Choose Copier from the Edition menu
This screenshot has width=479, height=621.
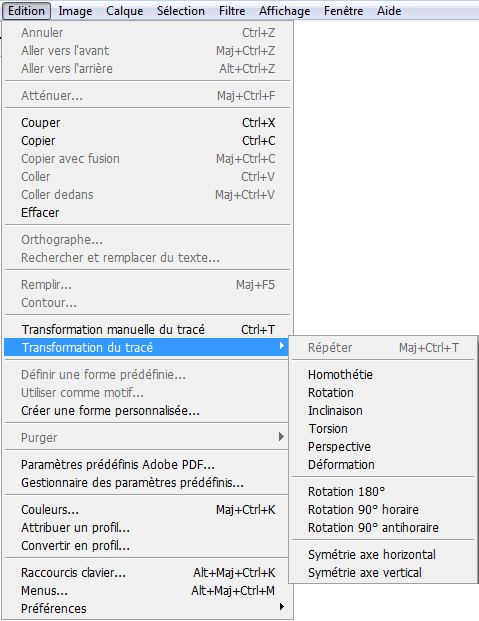coord(147,141)
